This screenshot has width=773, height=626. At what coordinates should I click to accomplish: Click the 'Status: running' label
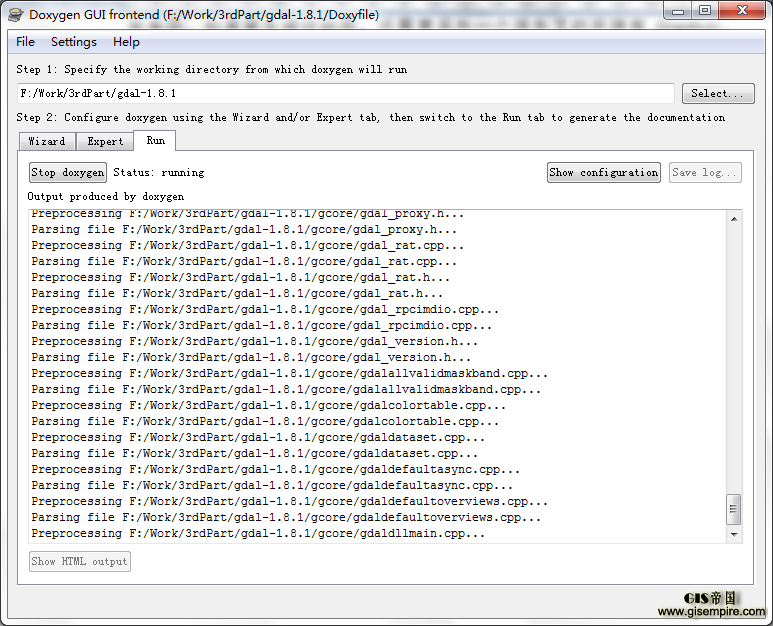[159, 173]
